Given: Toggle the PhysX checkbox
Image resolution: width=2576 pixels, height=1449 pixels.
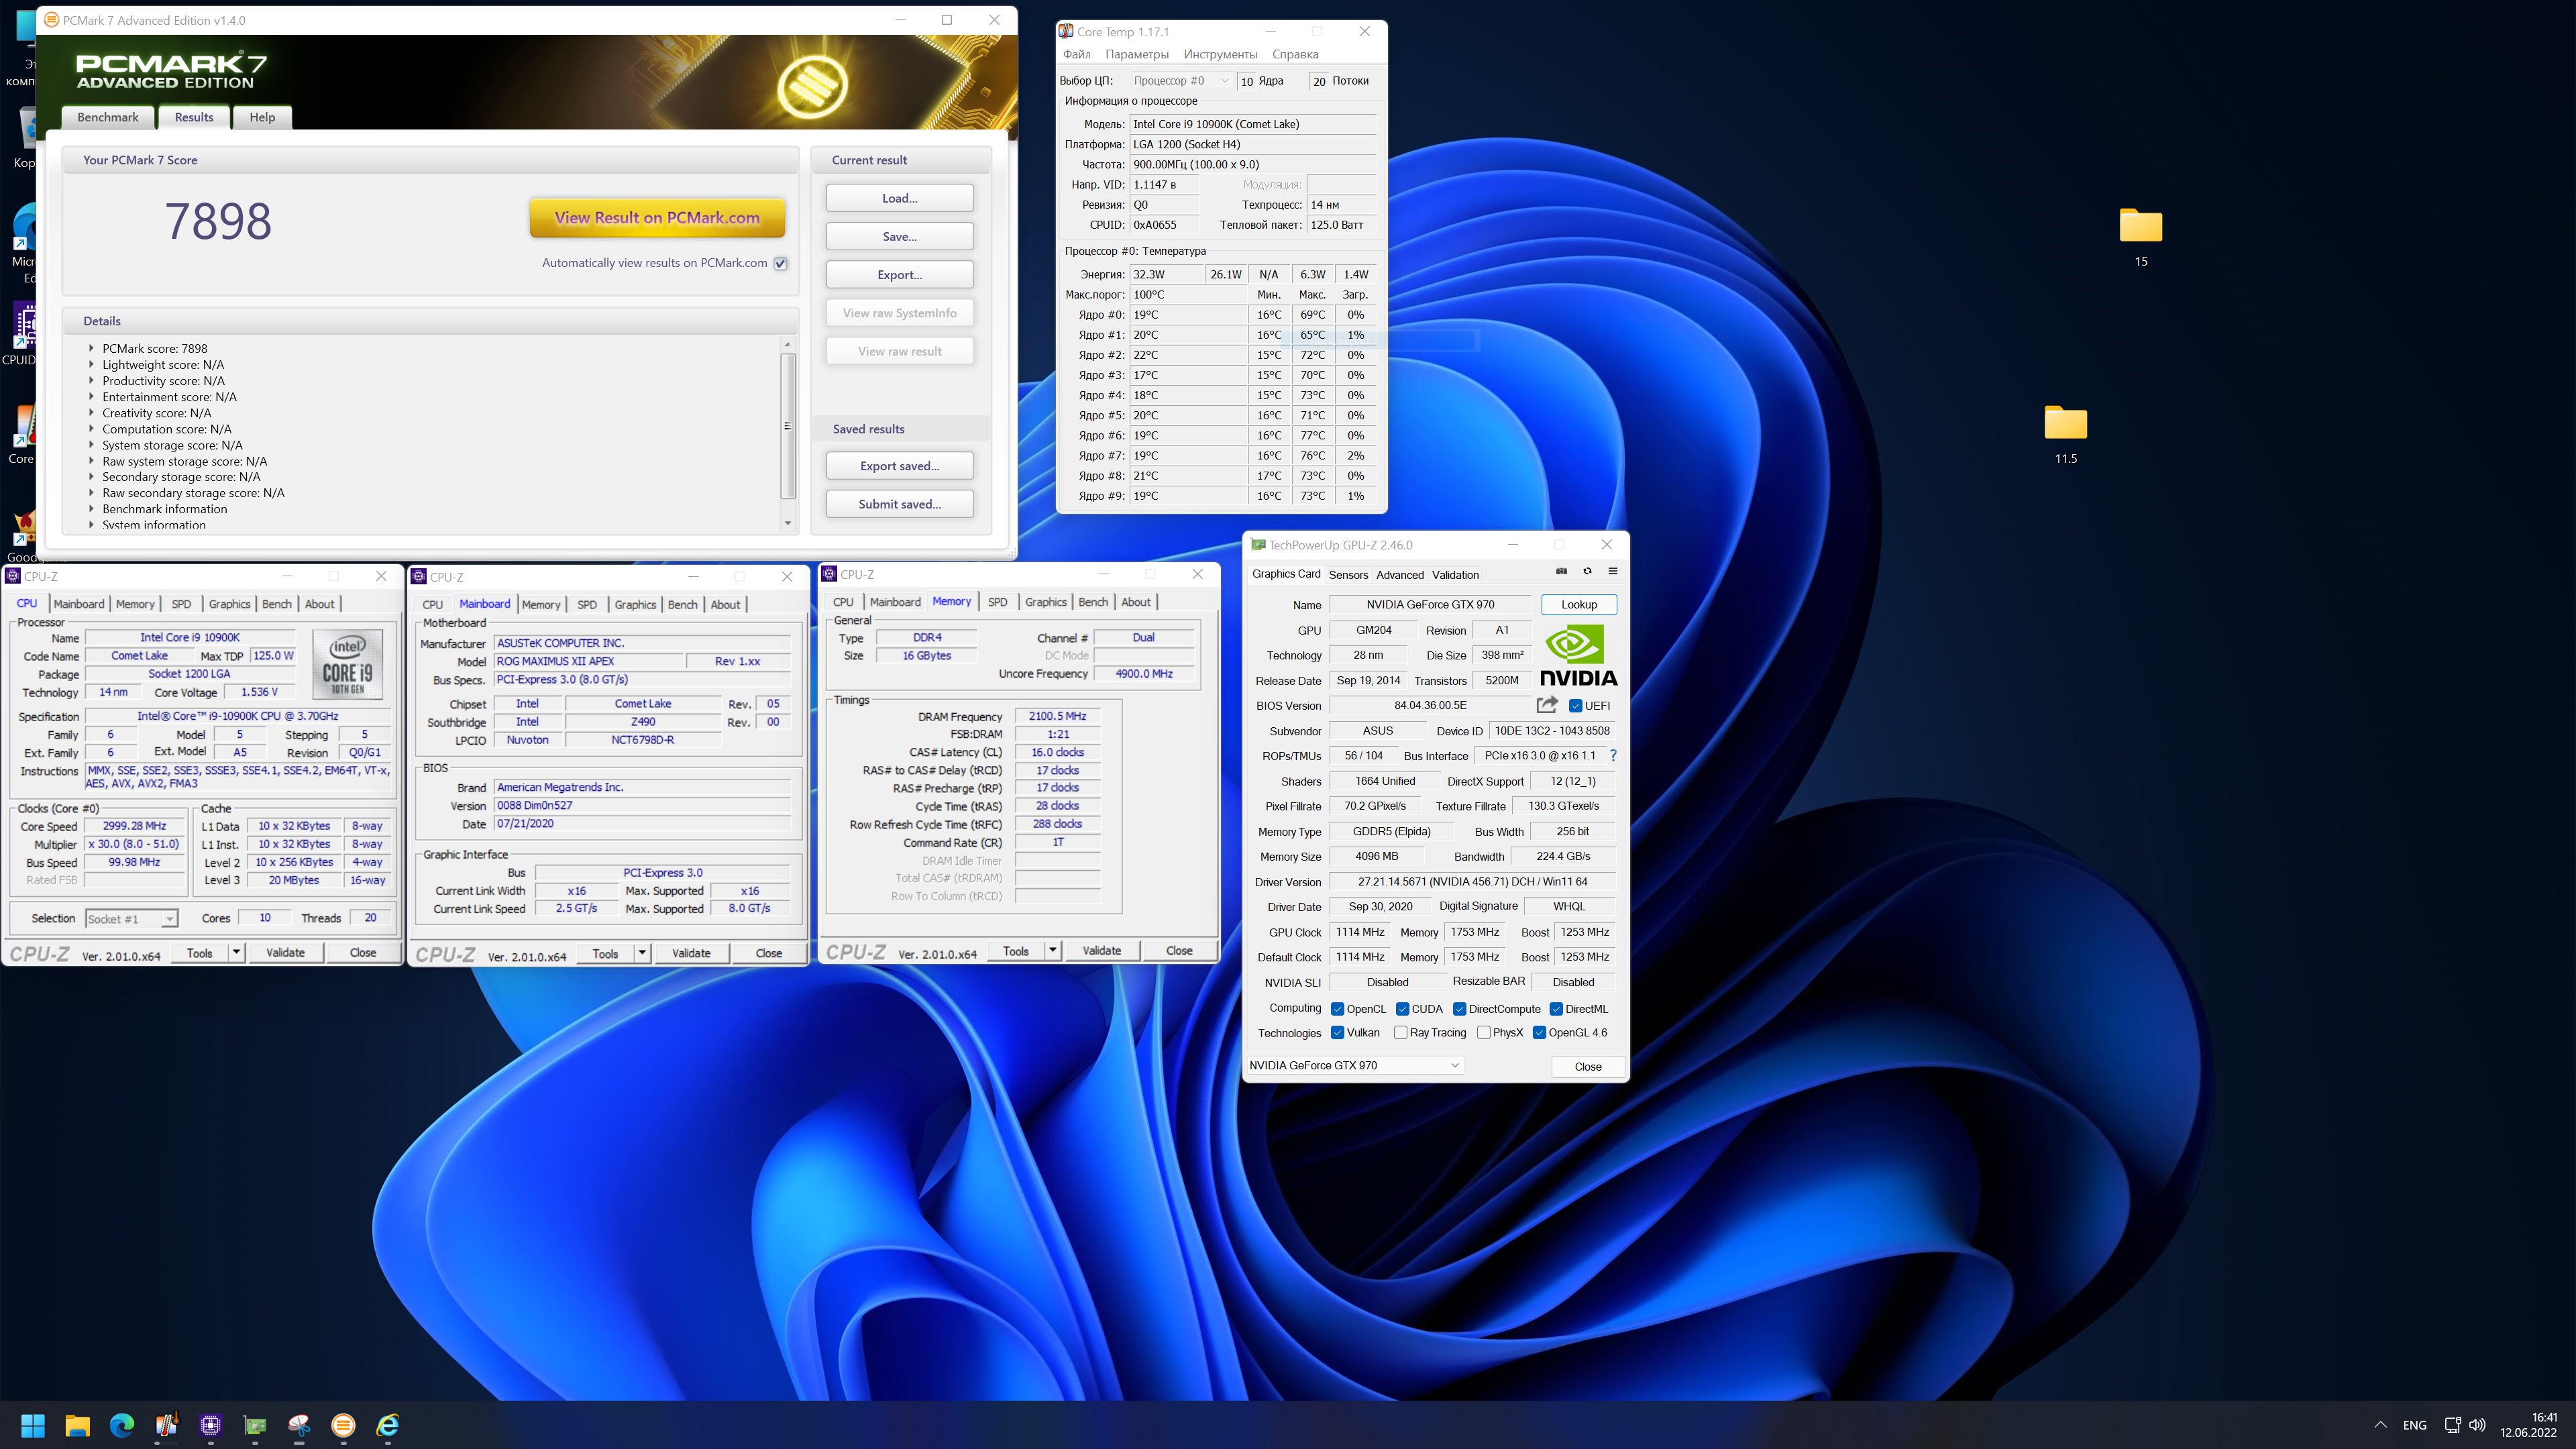Looking at the screenshot, I should tap(1484, 1033).
